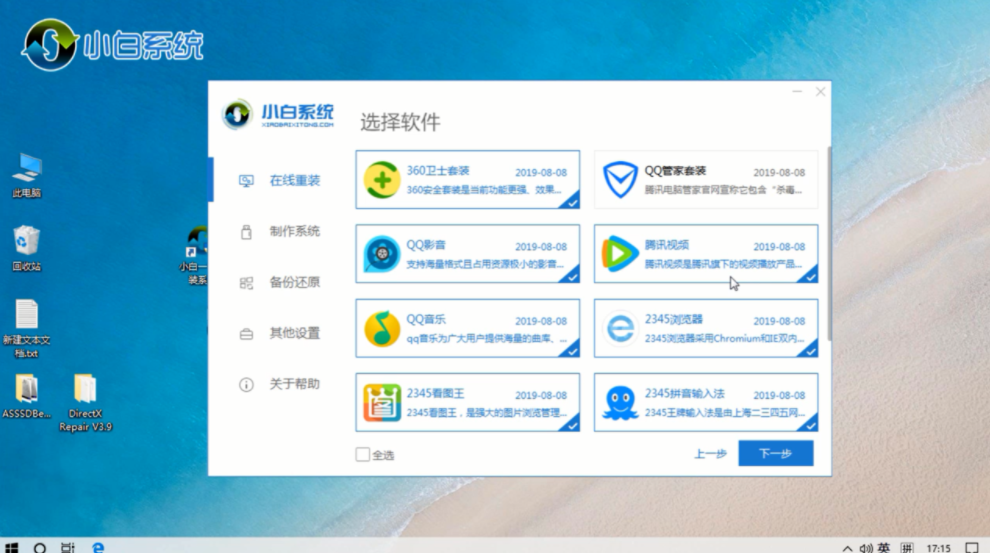Click the 小白系统 logo in dialog sidebar
This screenshot has height=553, width=990.
coord(278,115)
